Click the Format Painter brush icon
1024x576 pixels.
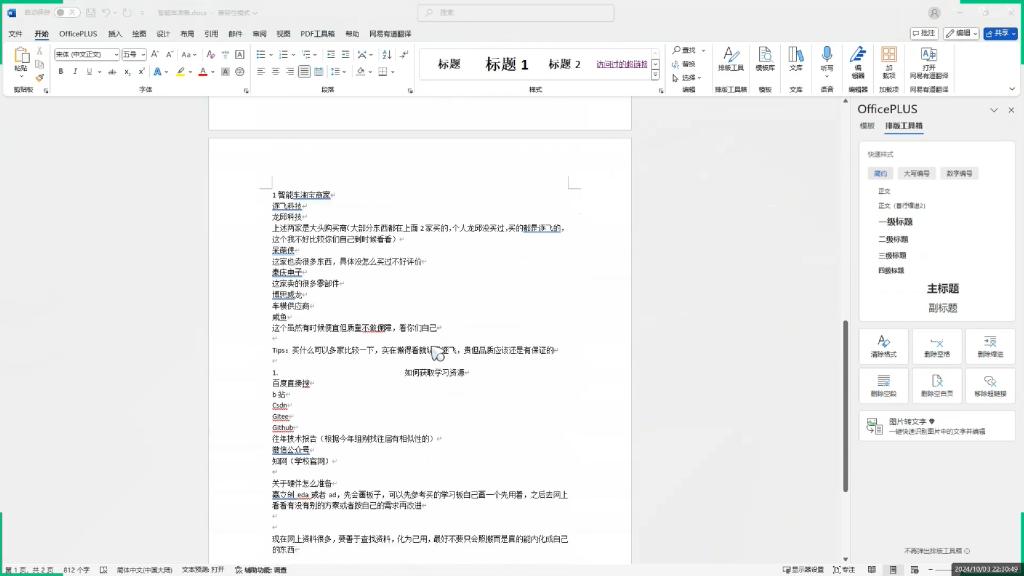(39, 77)
